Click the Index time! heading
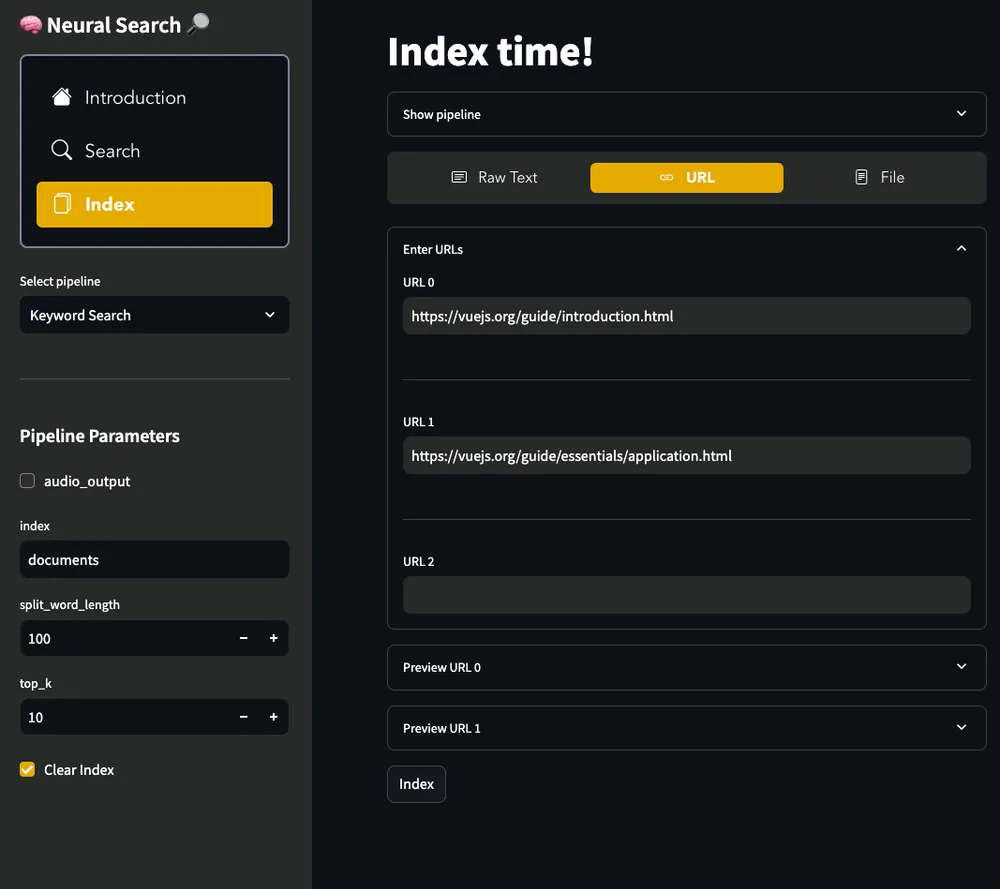The width and height of the screenshot is (1000, 889). click(490, 52)
